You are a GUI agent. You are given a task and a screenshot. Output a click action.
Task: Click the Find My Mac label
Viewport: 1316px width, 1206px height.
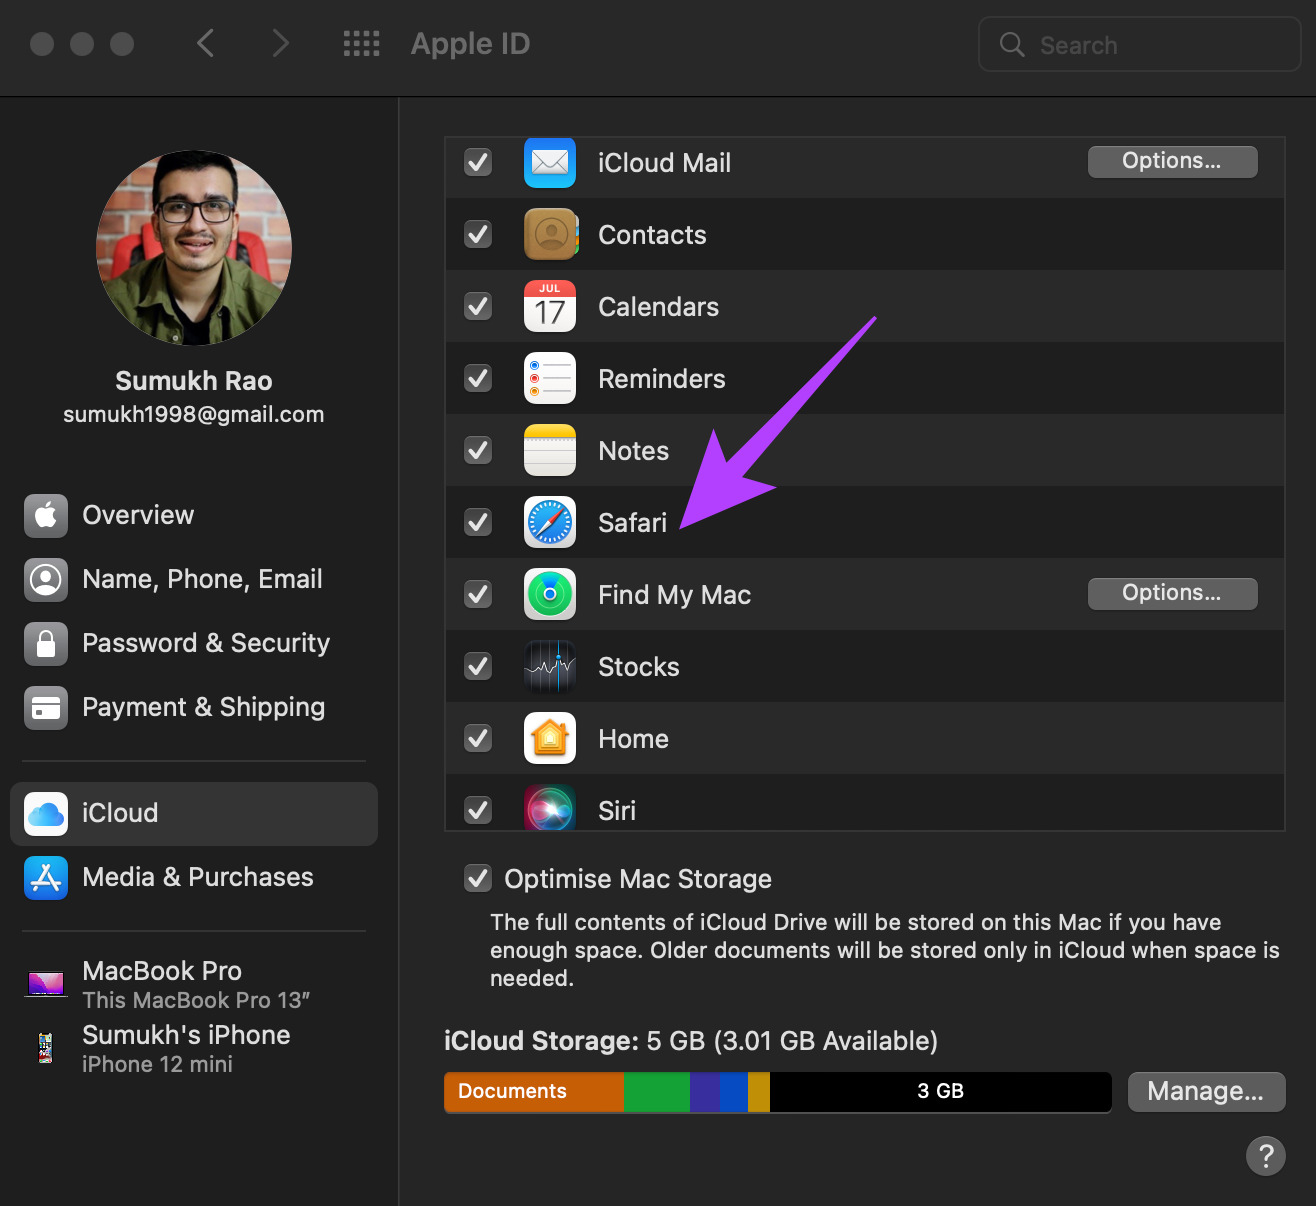[674, 595]
